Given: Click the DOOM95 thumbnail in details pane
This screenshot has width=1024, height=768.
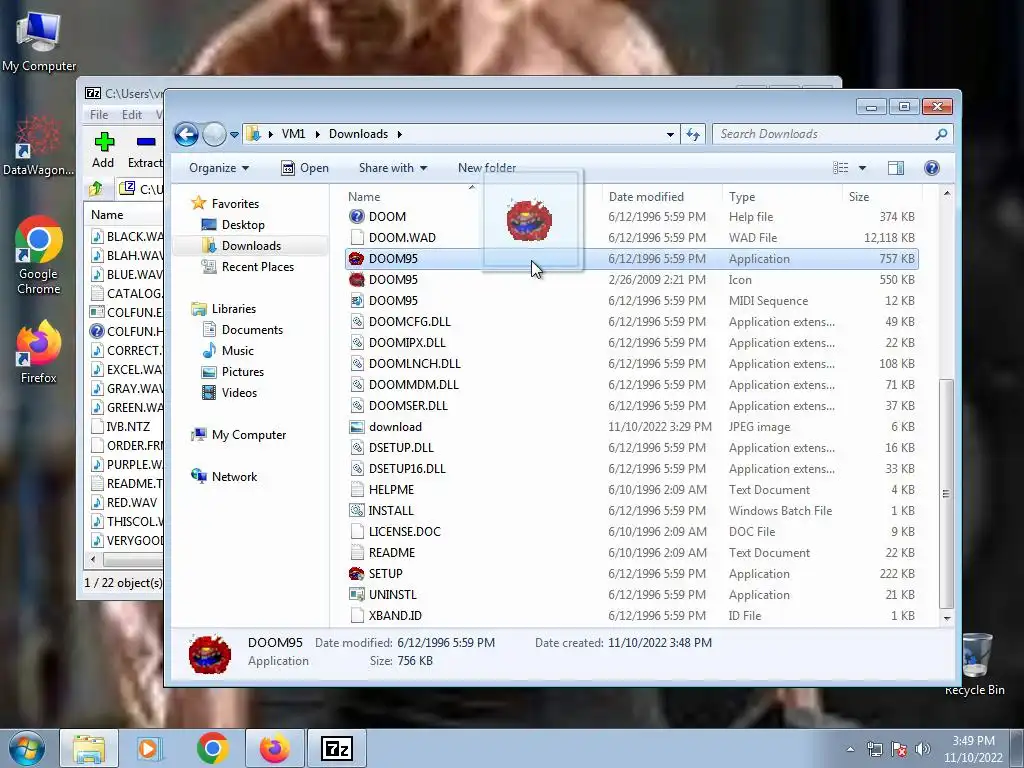Looking at the screenshot, I should click(210, 653).
